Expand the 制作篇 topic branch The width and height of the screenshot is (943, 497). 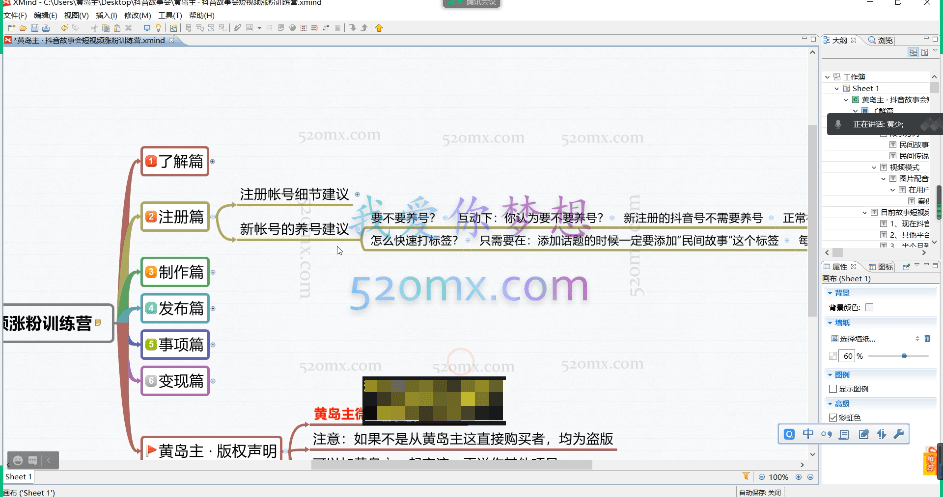[213, 272]
